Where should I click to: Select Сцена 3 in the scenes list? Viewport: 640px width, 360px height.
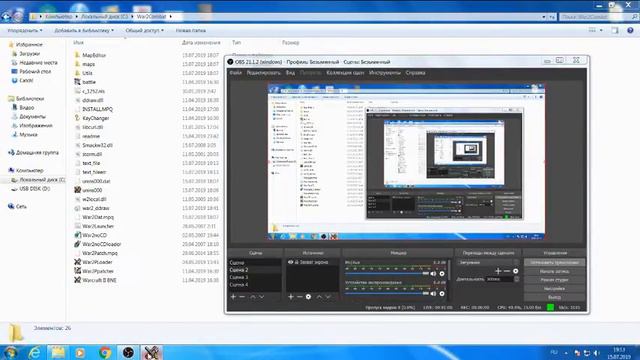255,277
